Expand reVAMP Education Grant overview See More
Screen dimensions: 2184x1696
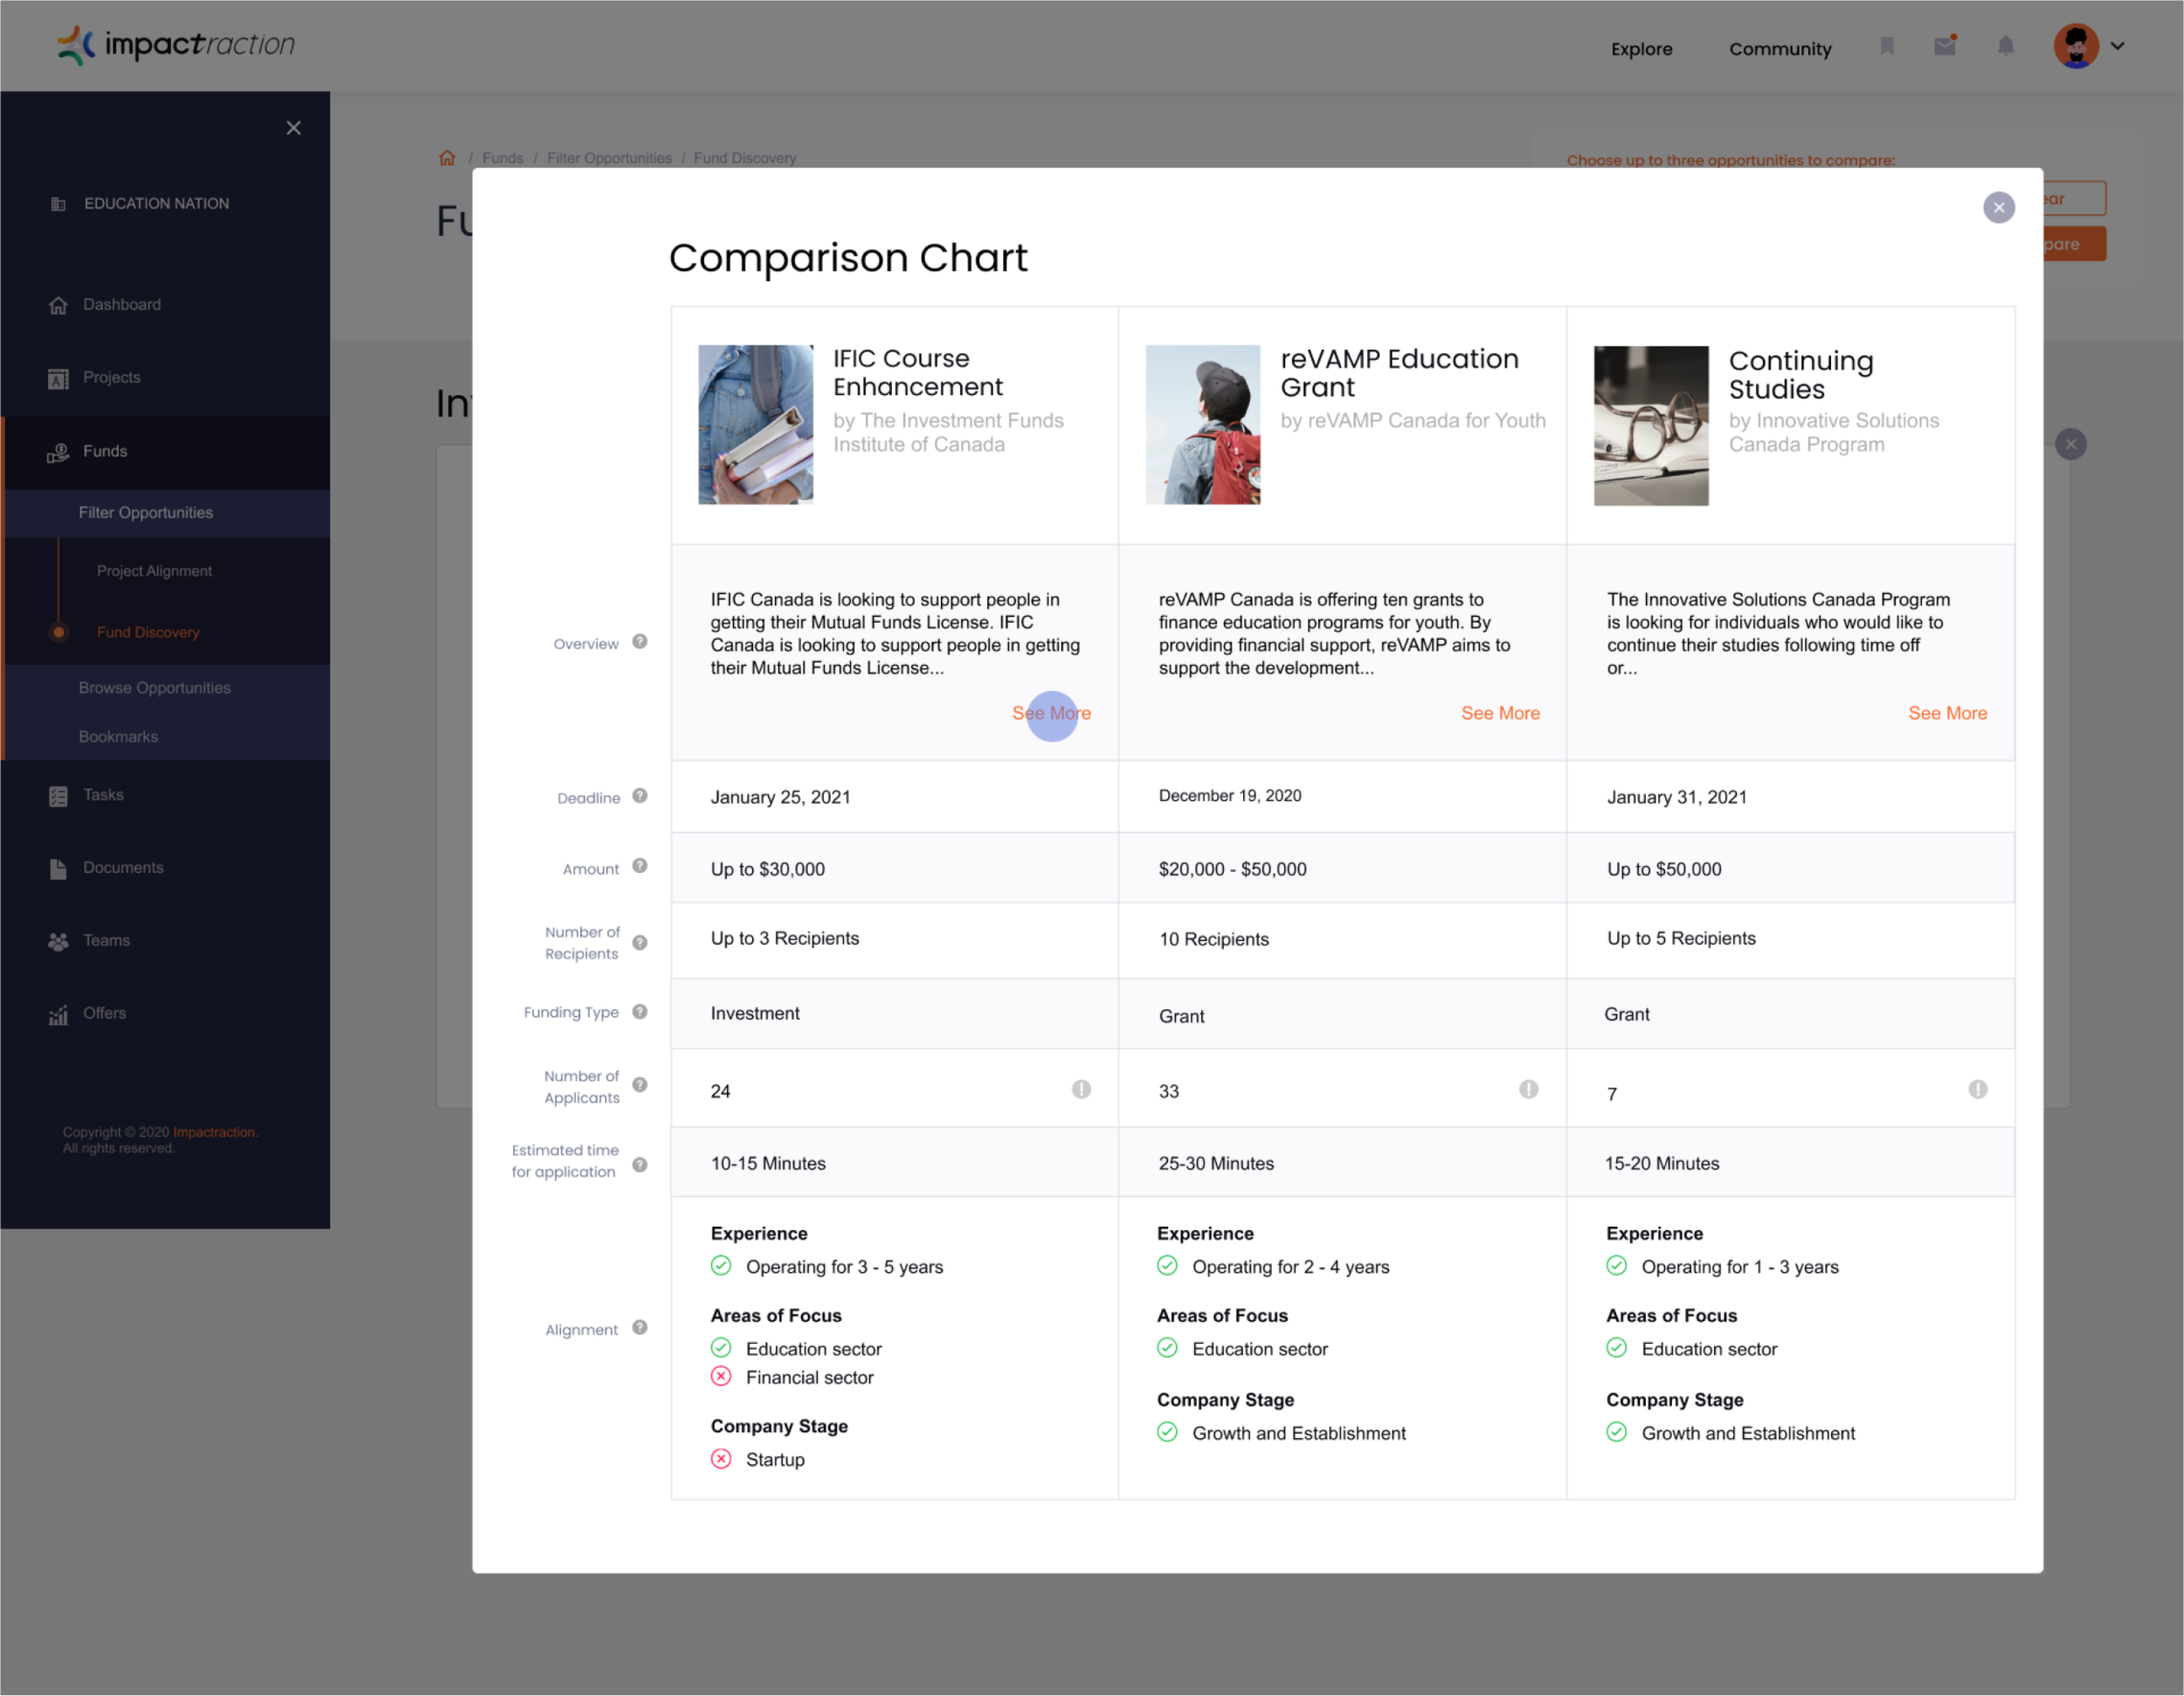click(x=1499, y=713)
